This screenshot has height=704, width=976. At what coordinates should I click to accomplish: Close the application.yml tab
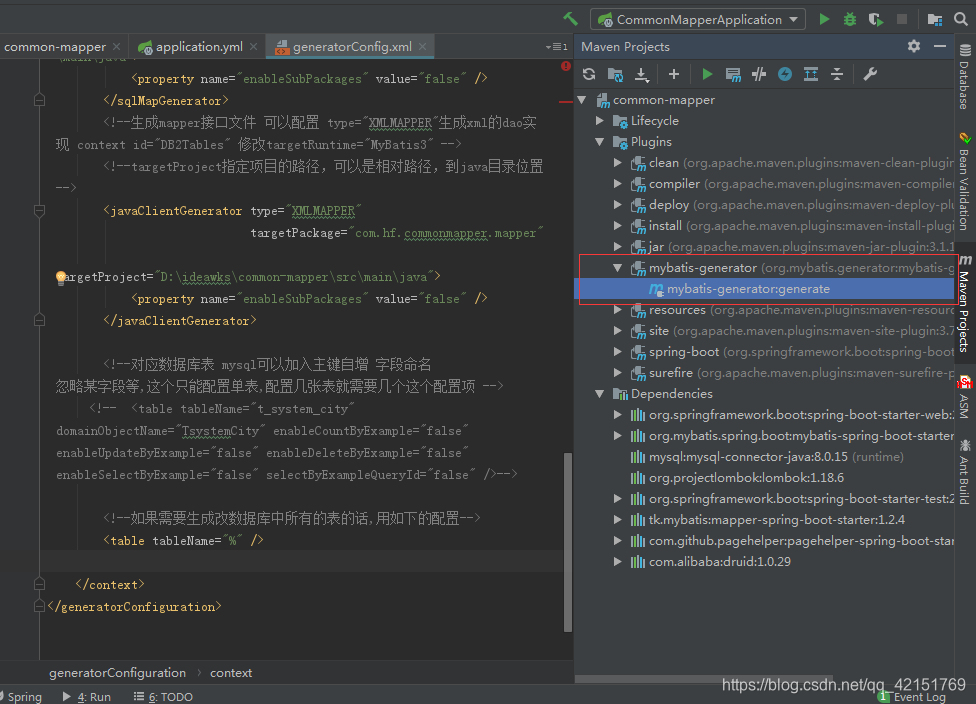tap(253, 47)
